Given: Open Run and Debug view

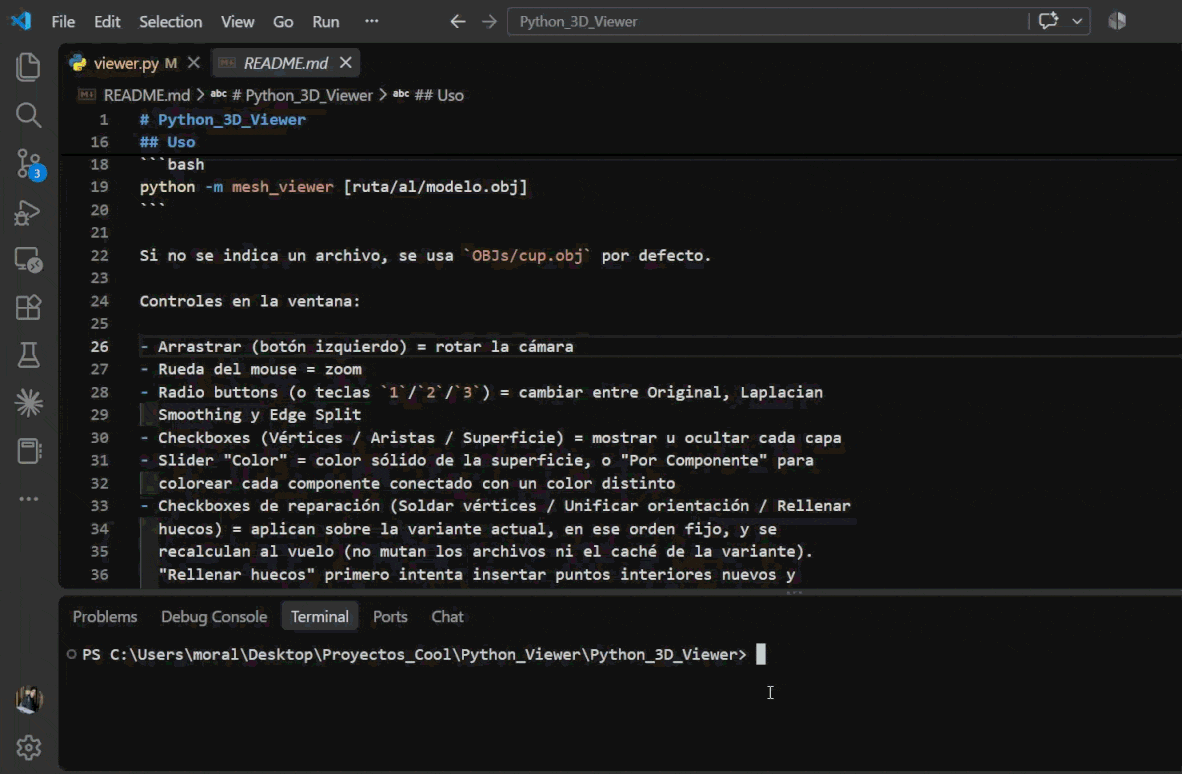Looking at the screenshot, I should pyautogui.click(x=28, y=213).
